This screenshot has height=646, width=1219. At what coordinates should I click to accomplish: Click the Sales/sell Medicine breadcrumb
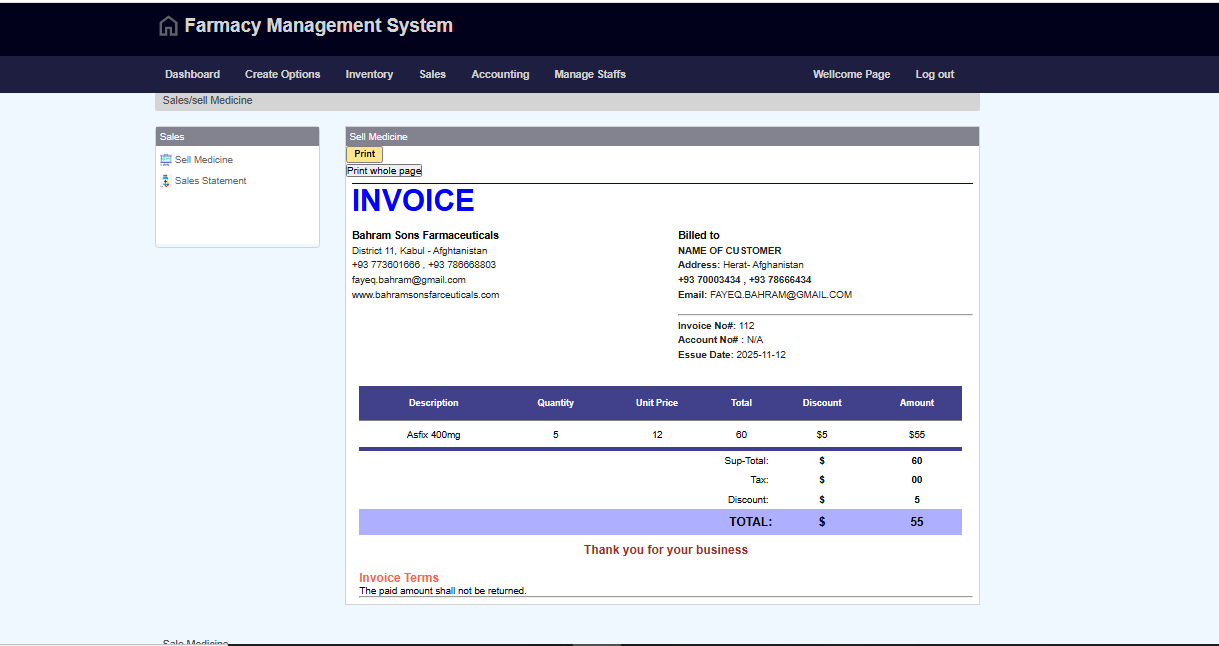(x=208, y=101)
